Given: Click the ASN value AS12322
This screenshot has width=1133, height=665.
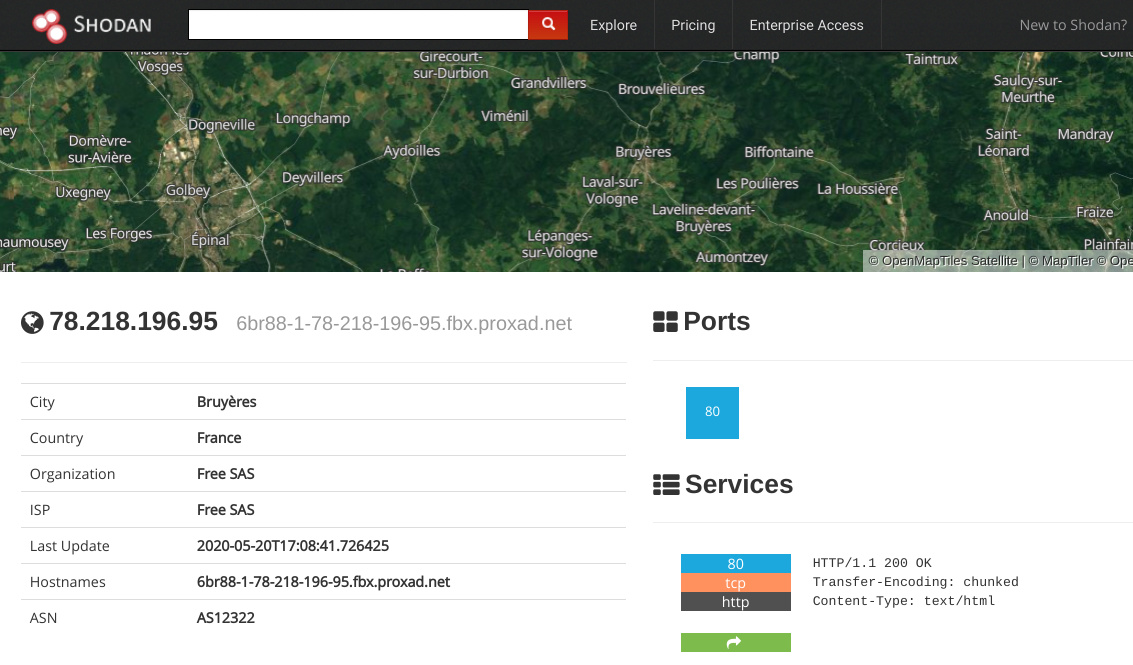Looking at the screenshot, I should click(x=225, y=618).
